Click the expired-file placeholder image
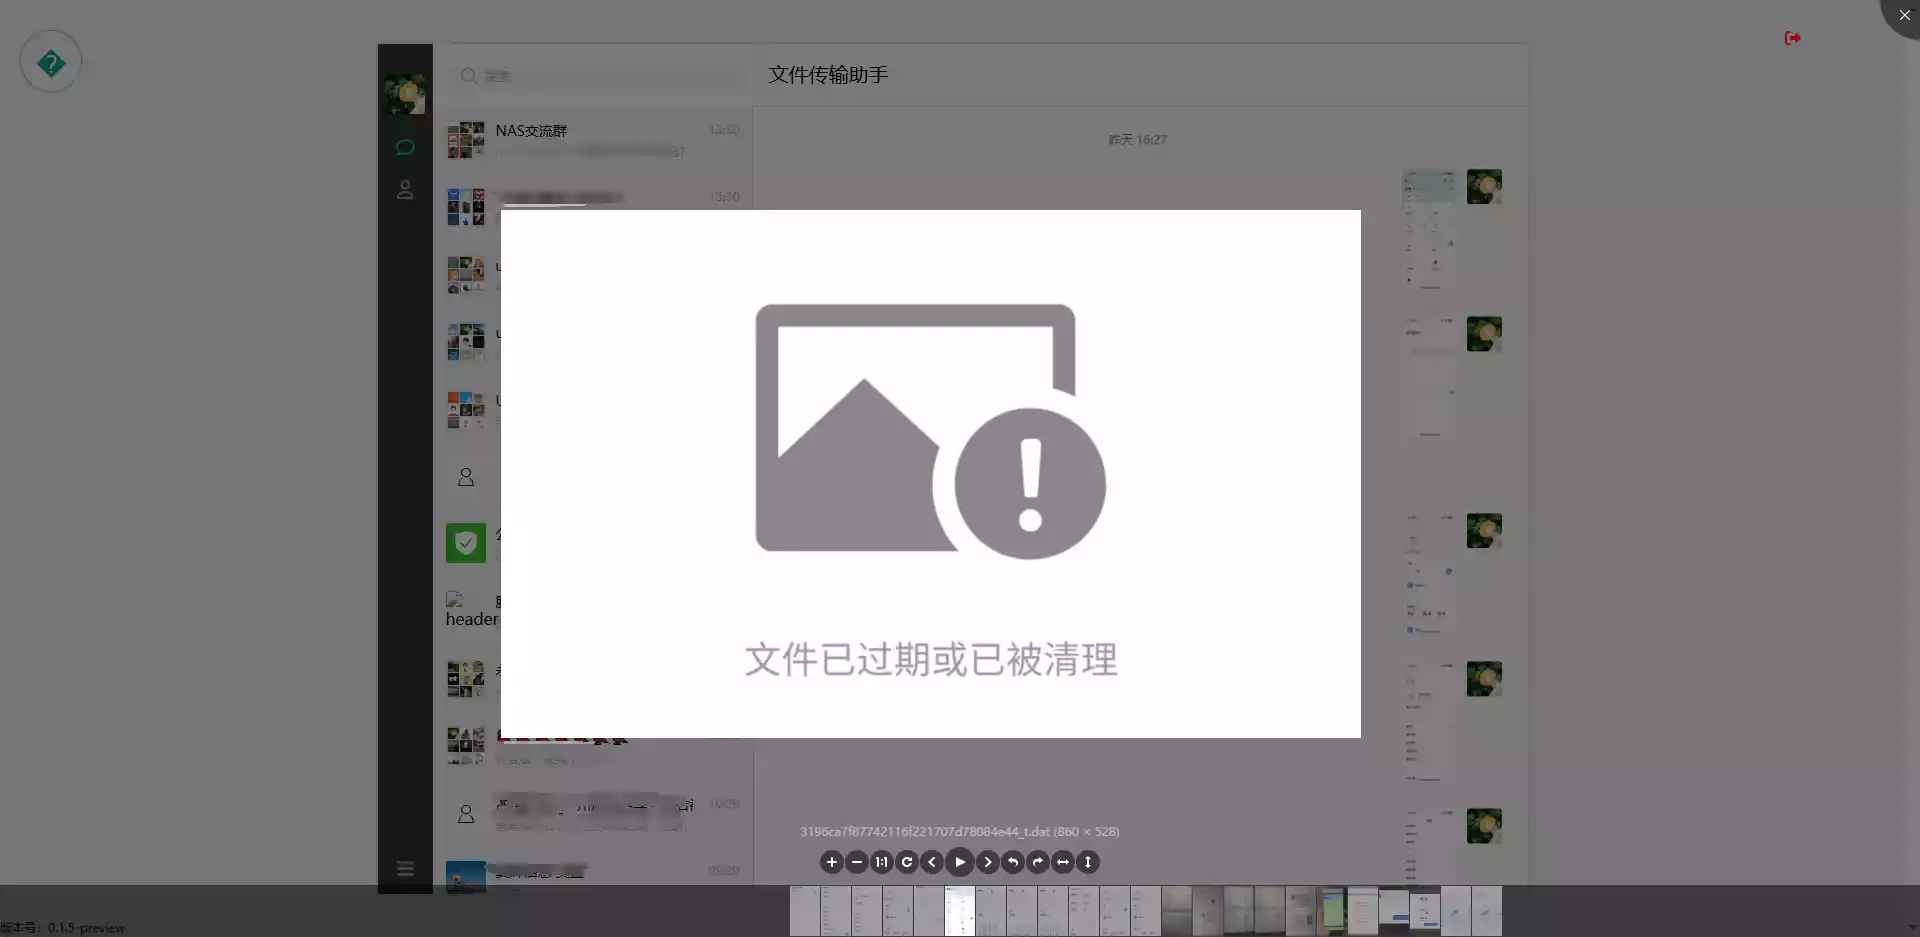The width and height of the screenshot is (1920, 937). [x=930, y=473]
